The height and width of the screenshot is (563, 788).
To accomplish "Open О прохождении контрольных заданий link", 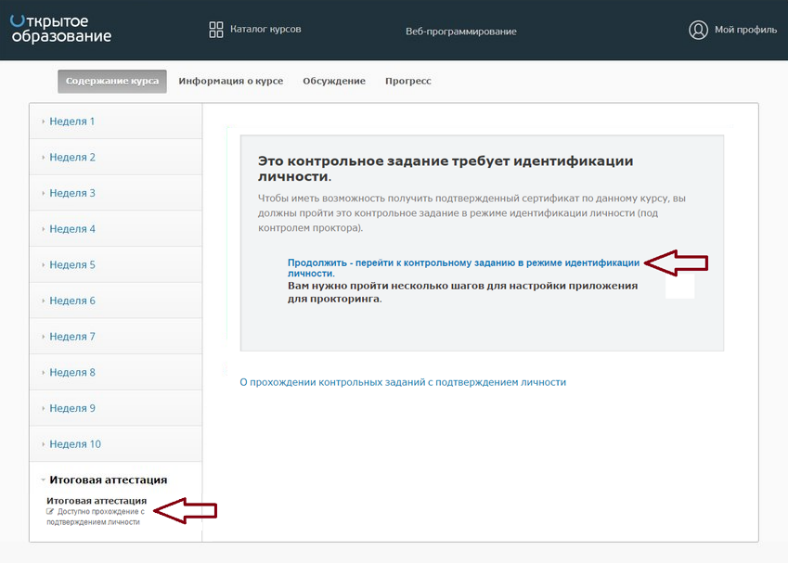I will pos(403,382).
